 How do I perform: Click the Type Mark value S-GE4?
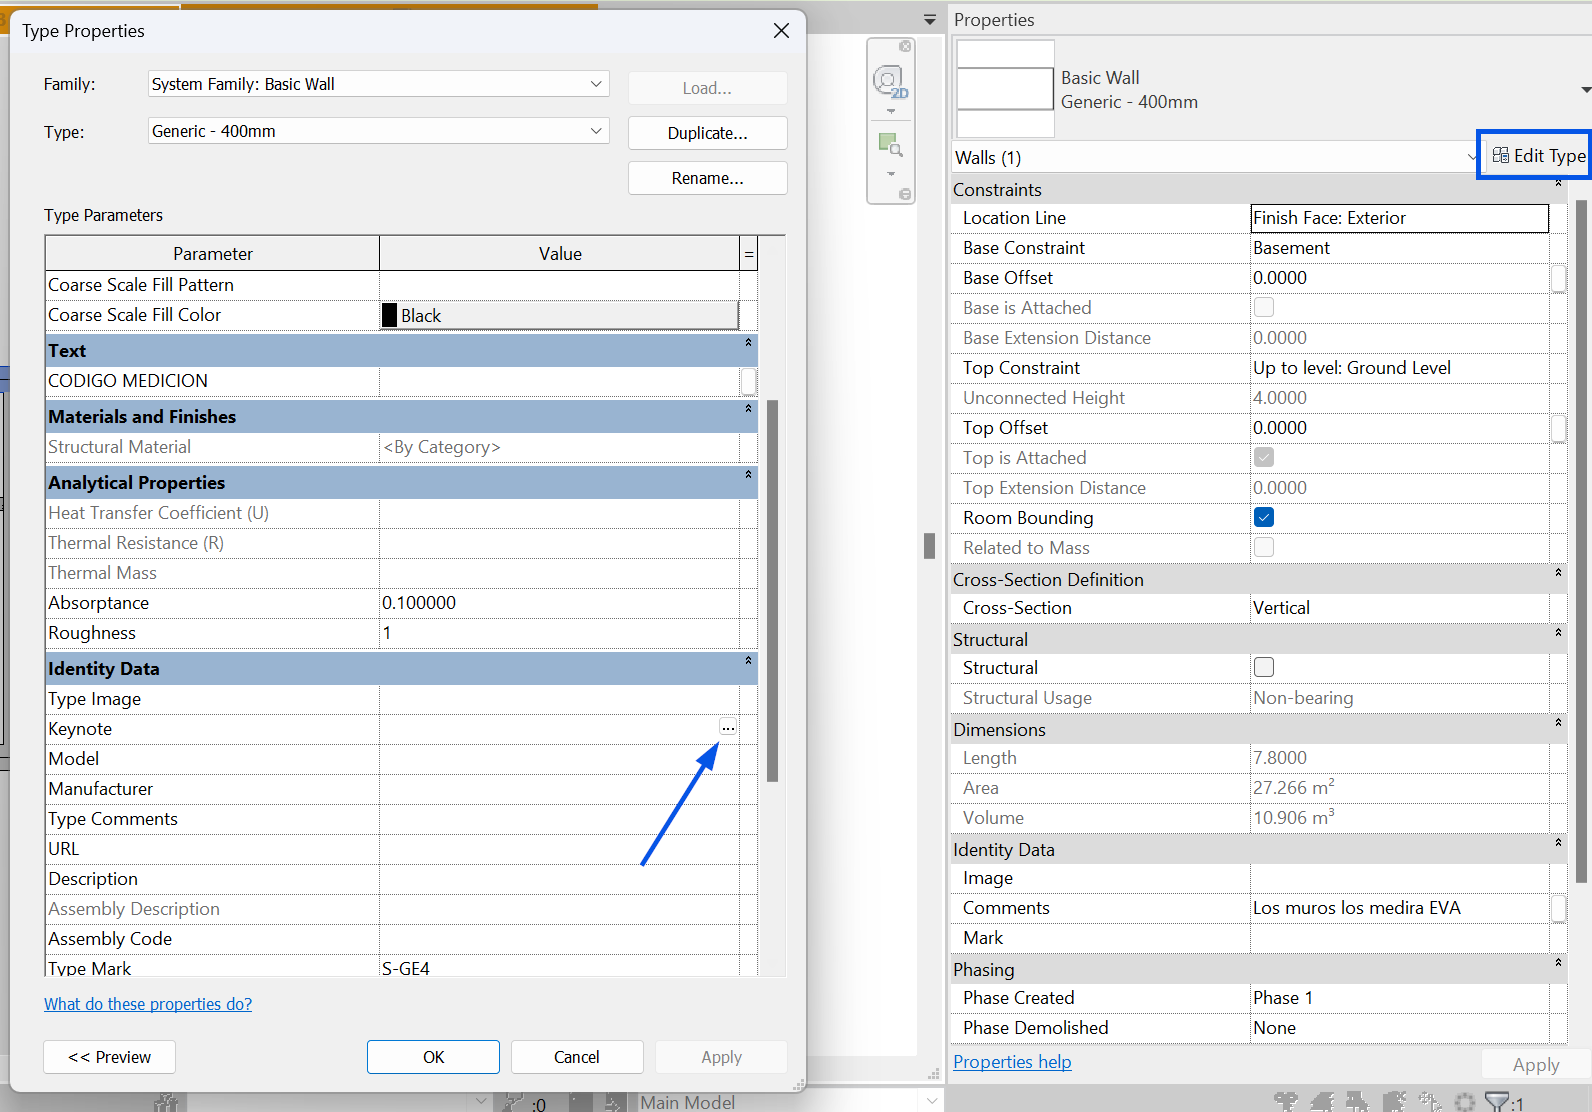point(559,967)
